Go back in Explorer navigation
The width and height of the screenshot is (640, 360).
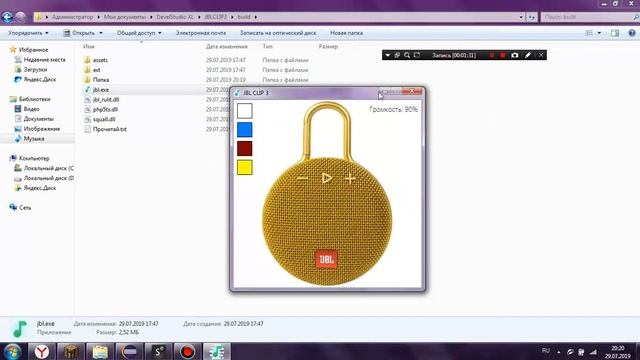click(x=7, y=17)
